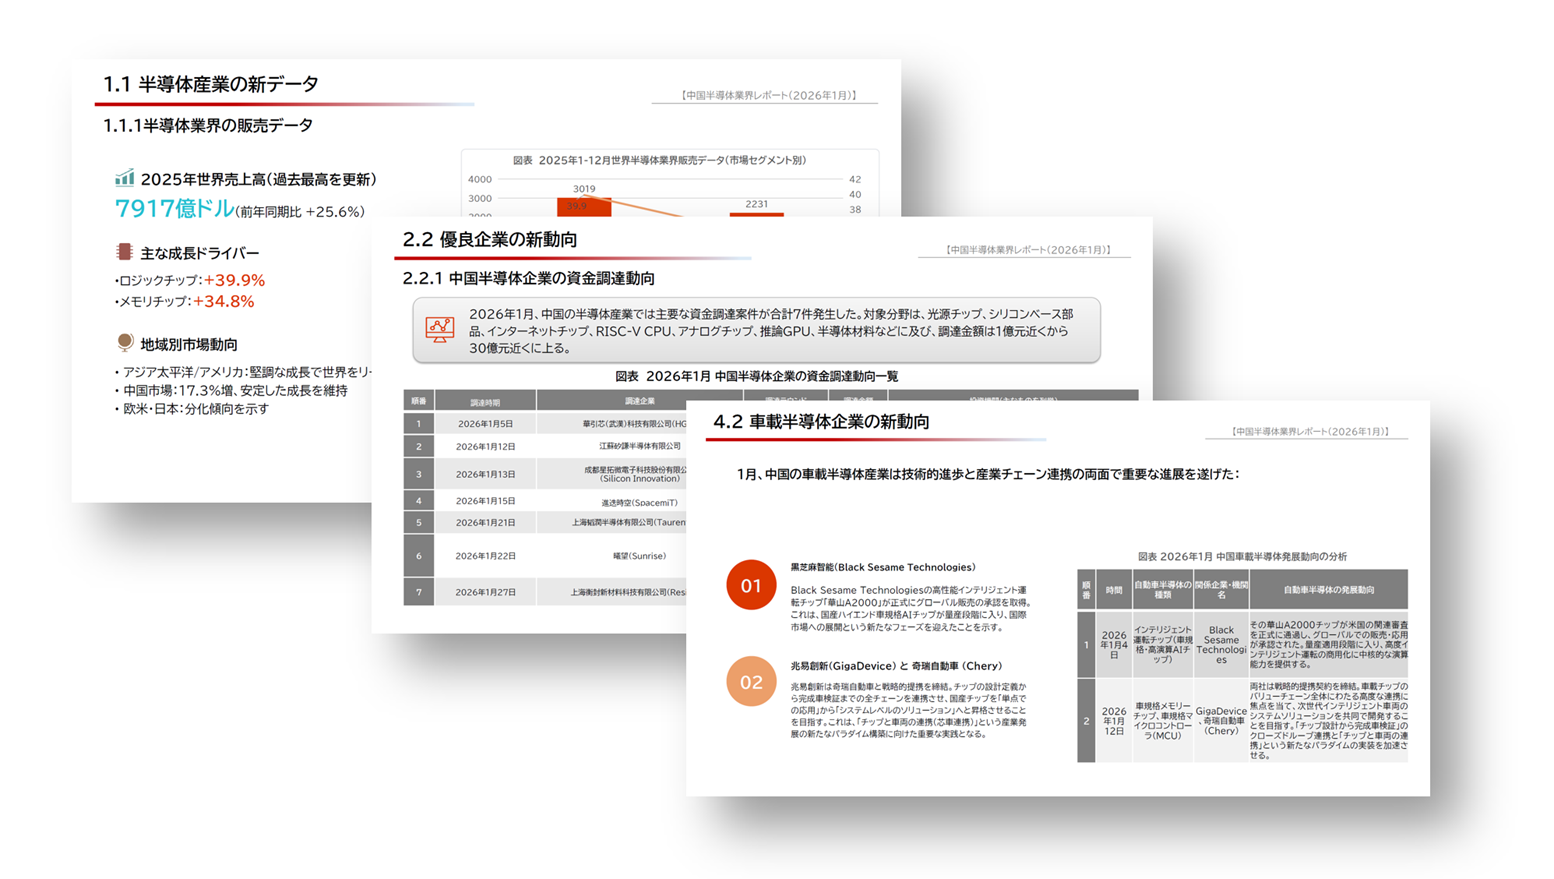Click 自動車半導体の発展動向 column header

pyautogui.click(x=1328, y=590)
